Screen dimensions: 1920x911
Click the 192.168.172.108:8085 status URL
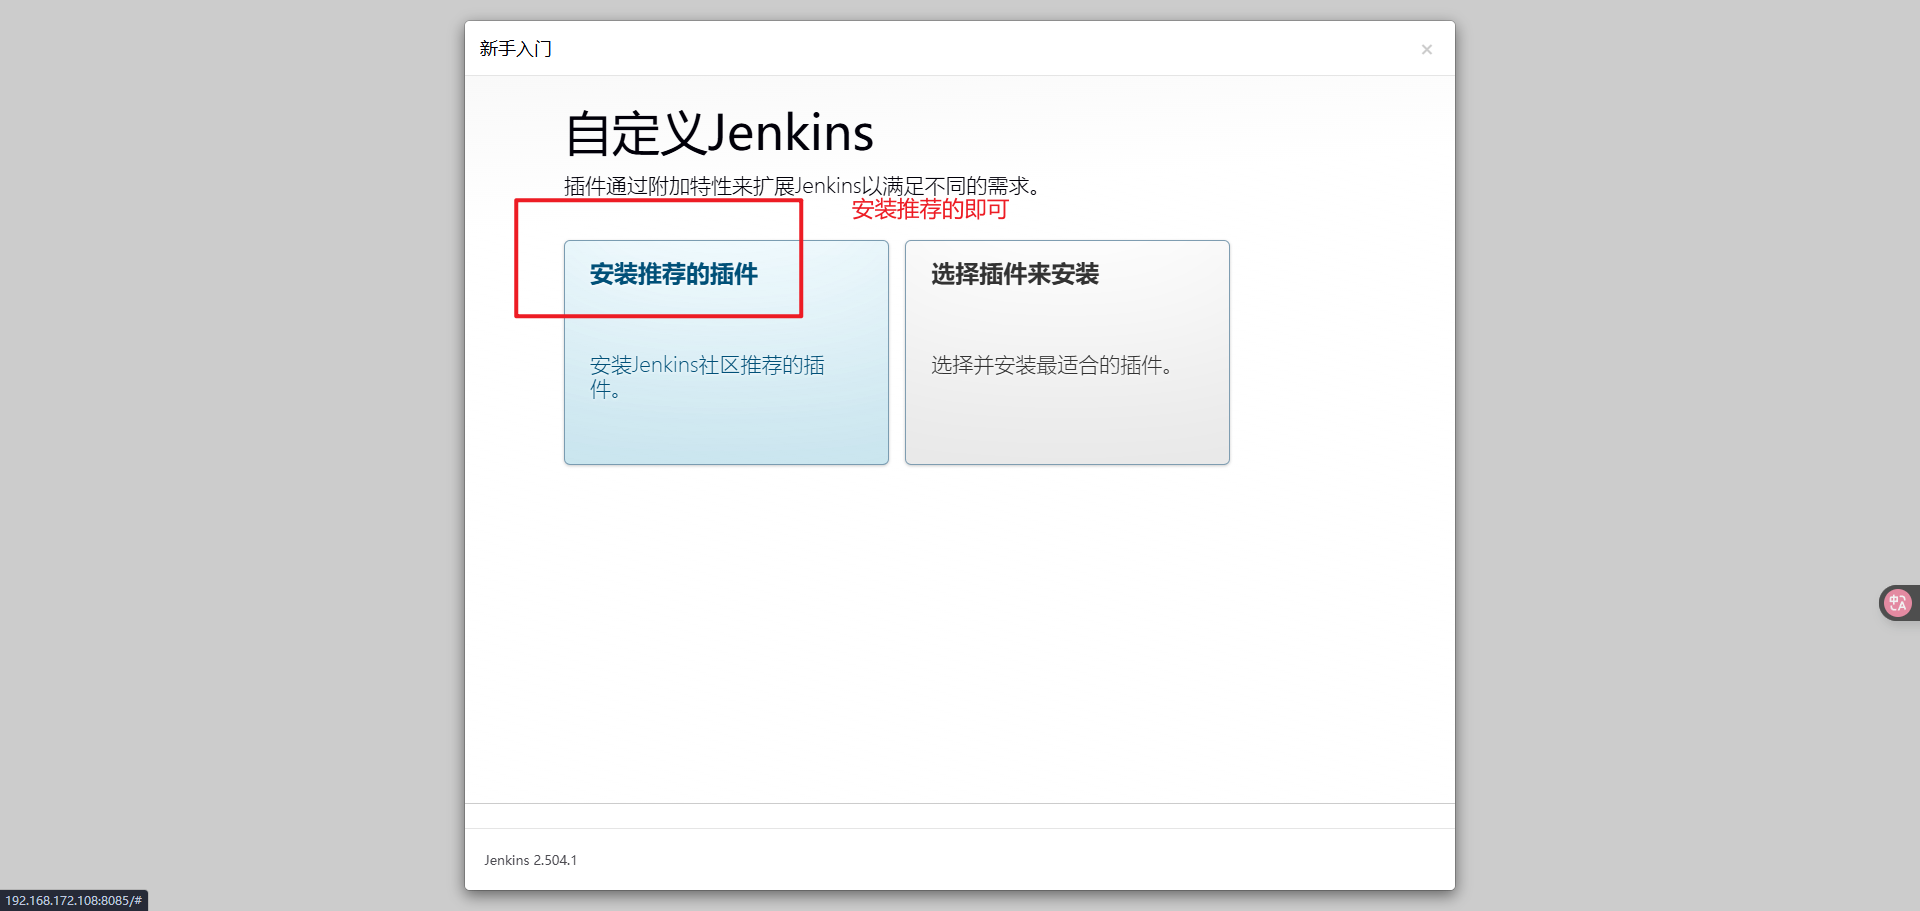click(x=74, y=901)
